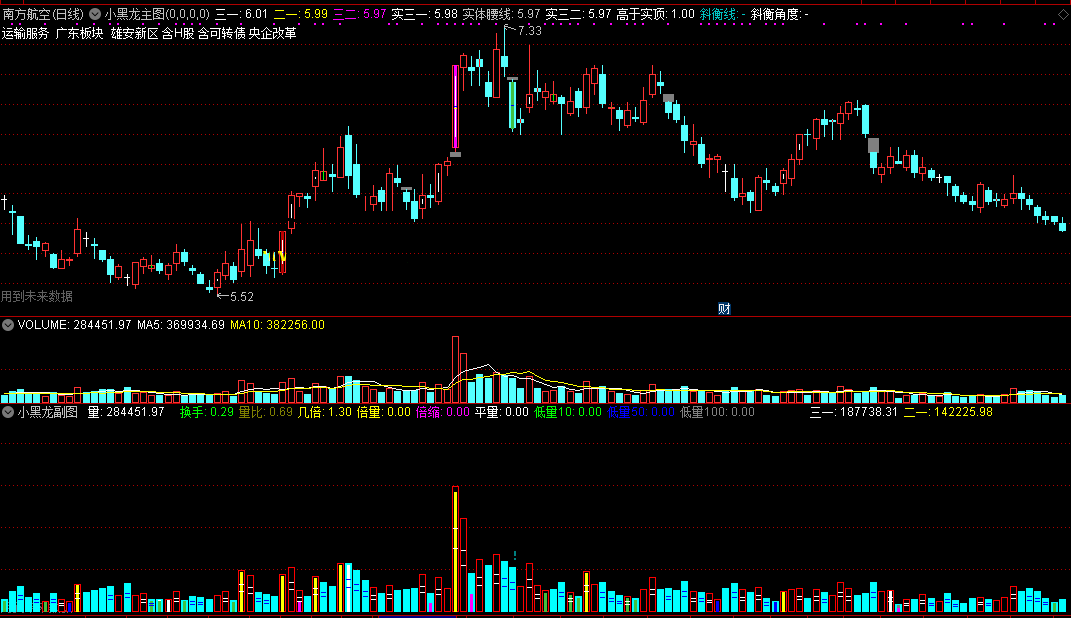
Task: Click the 5.52 low price label
Action: (242, 296)
